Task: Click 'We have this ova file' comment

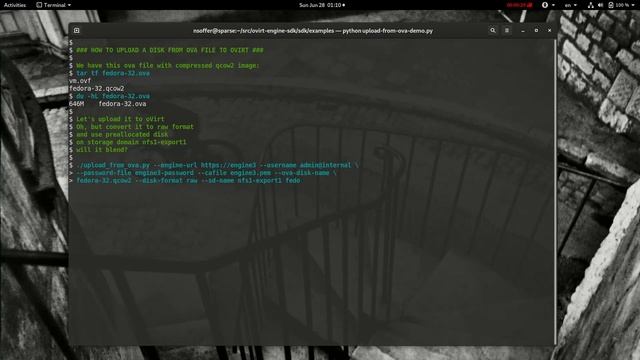Action: [x=168, y=65]
